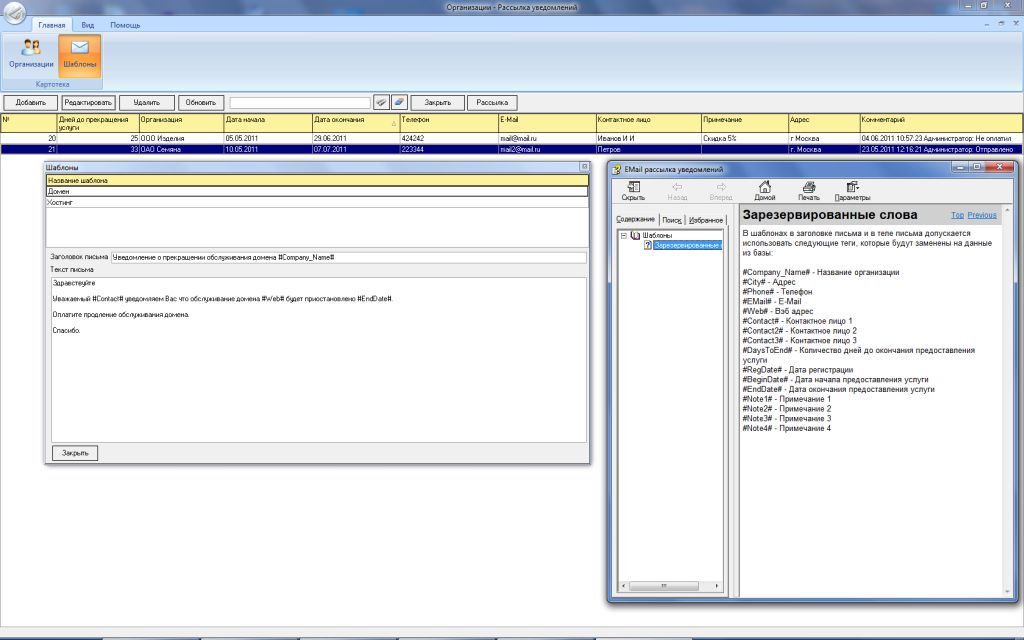1024x640 pixels.
Task: Click the help content vertical scrollbar up arrow
Action: [1007, 210]
